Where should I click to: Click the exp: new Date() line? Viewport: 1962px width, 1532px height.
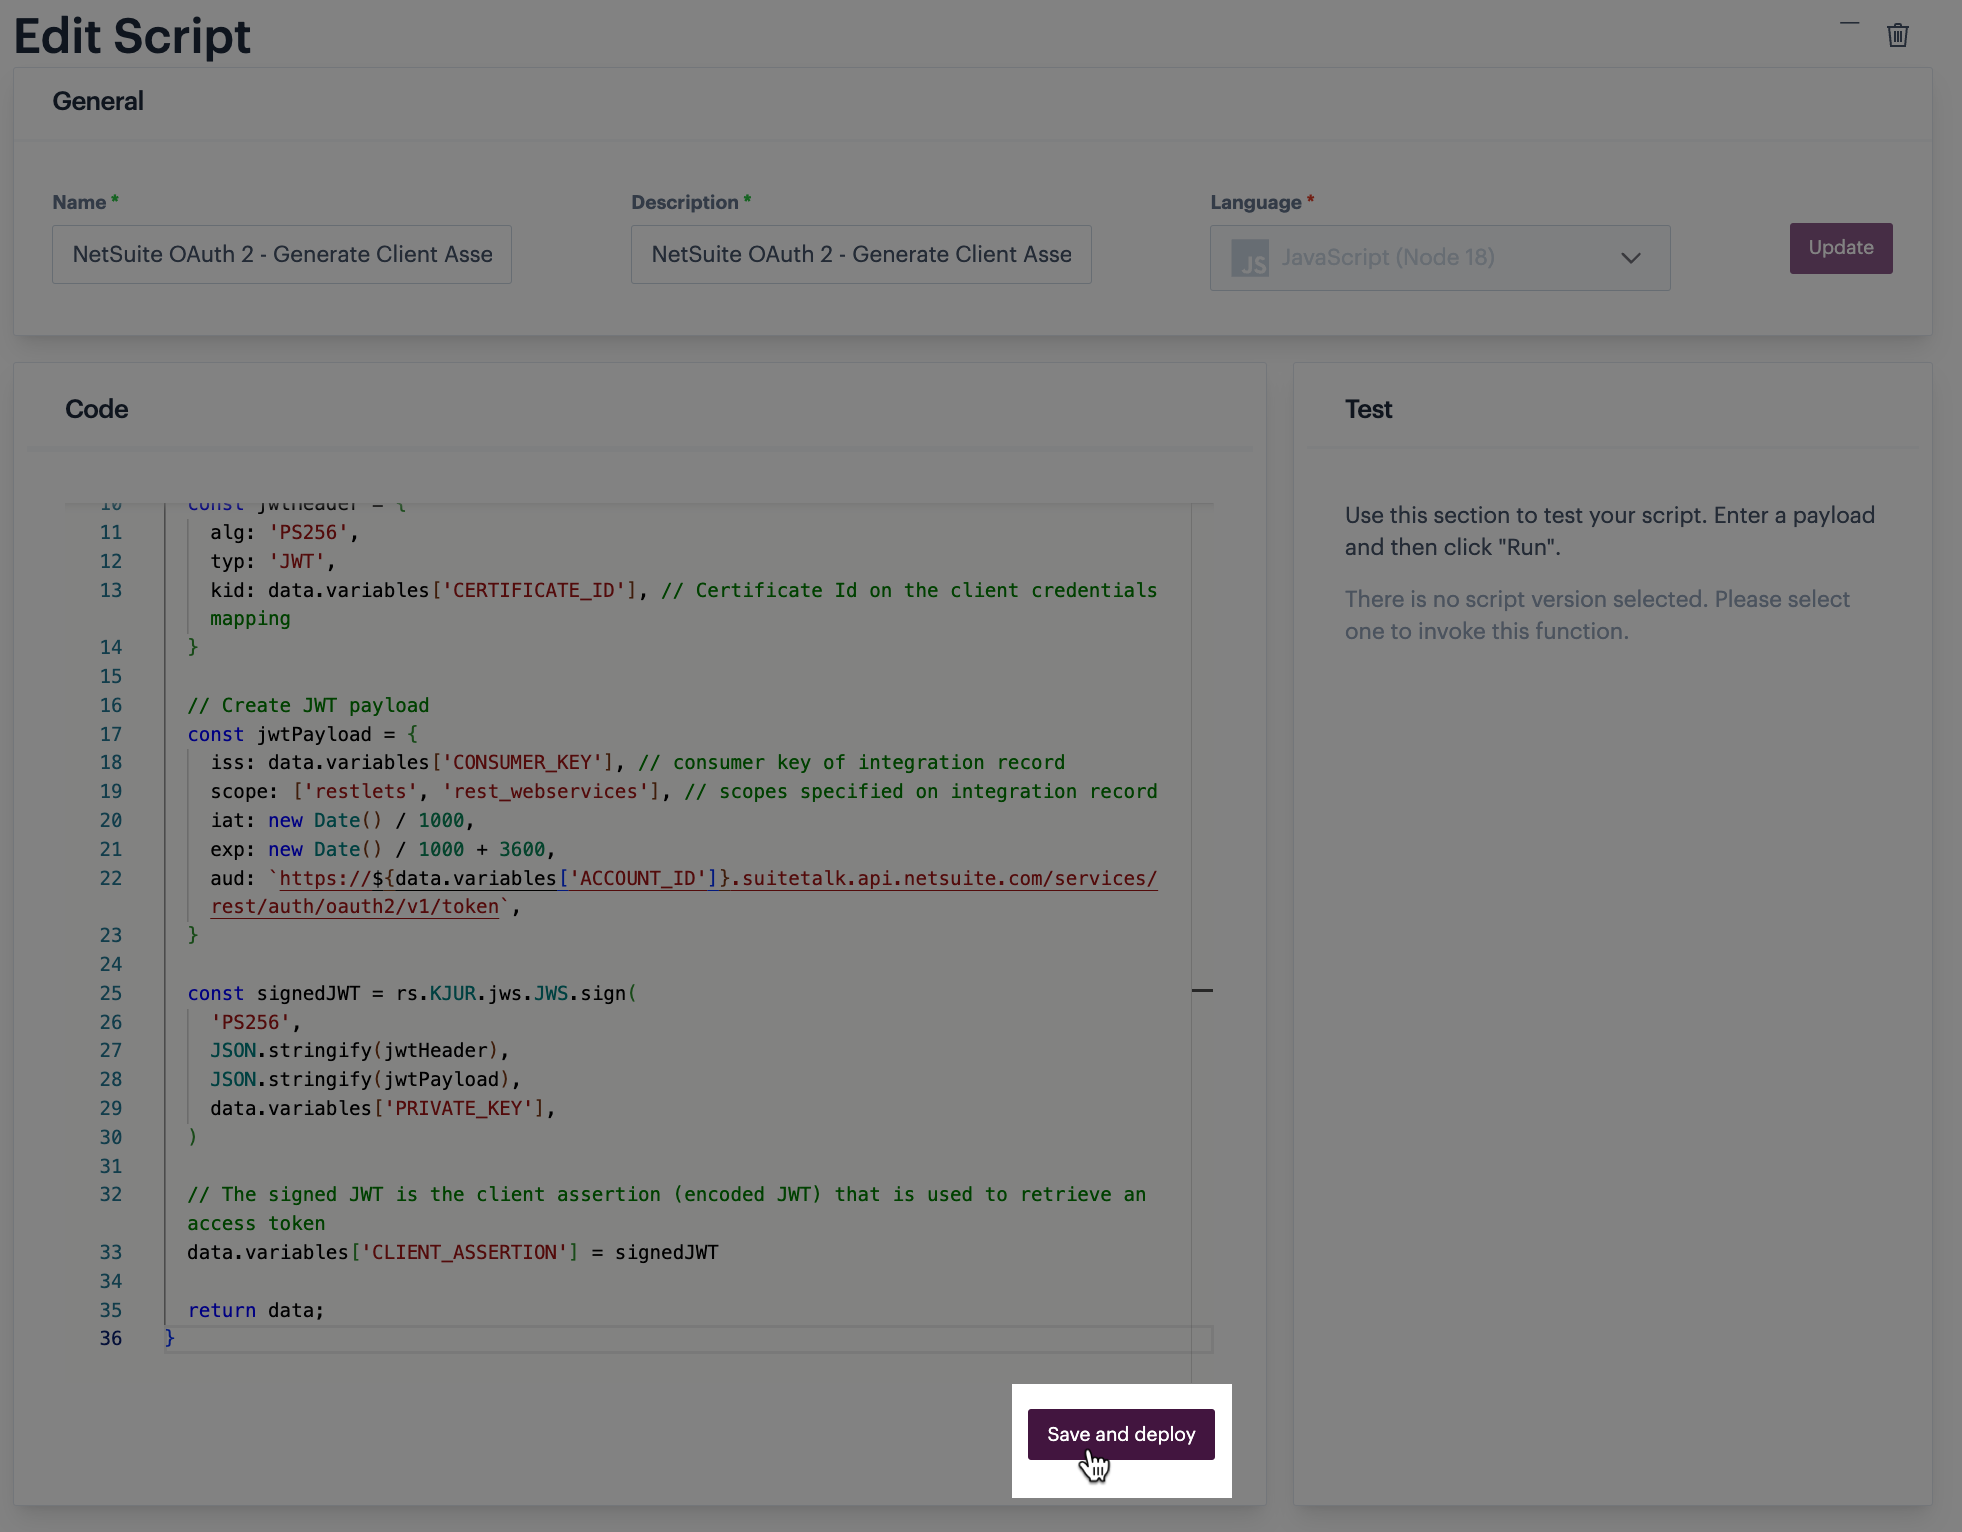click(382, 849)
